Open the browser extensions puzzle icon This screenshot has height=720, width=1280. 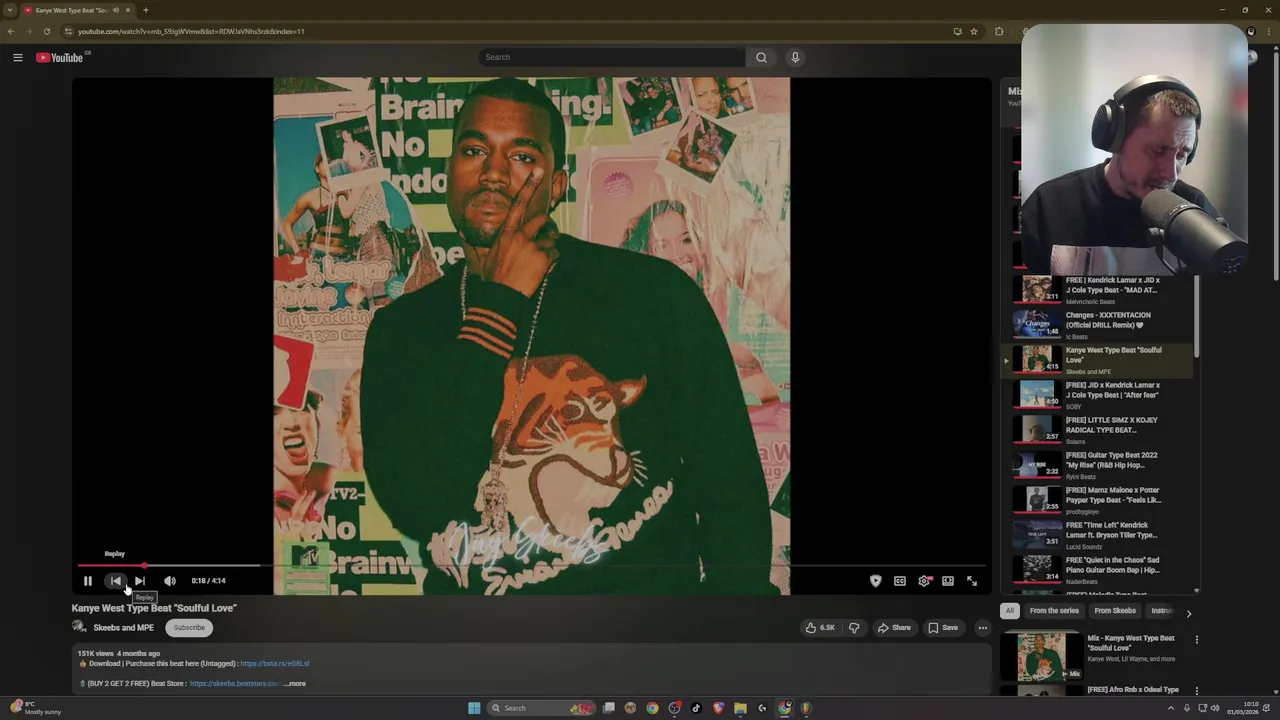[999, 31]
